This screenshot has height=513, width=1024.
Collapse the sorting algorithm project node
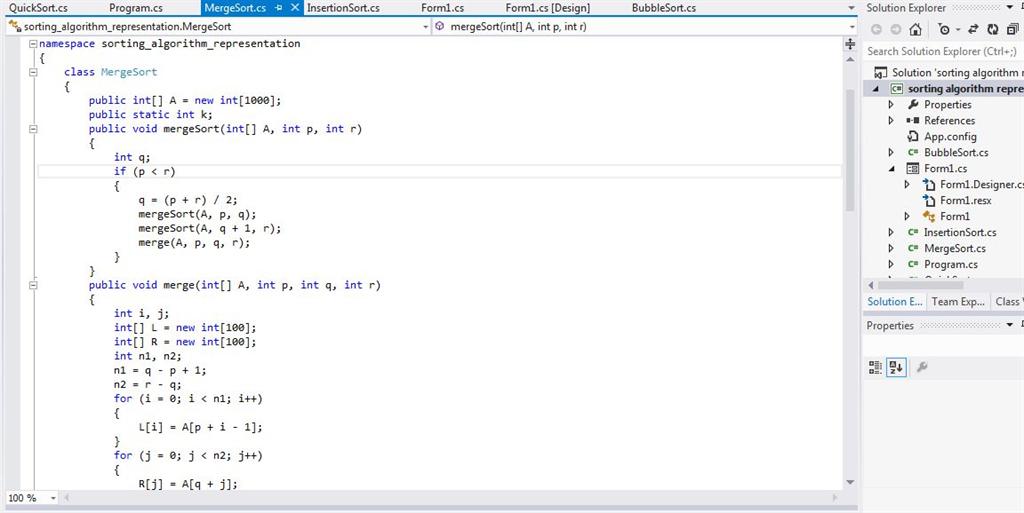pos(876,89)
